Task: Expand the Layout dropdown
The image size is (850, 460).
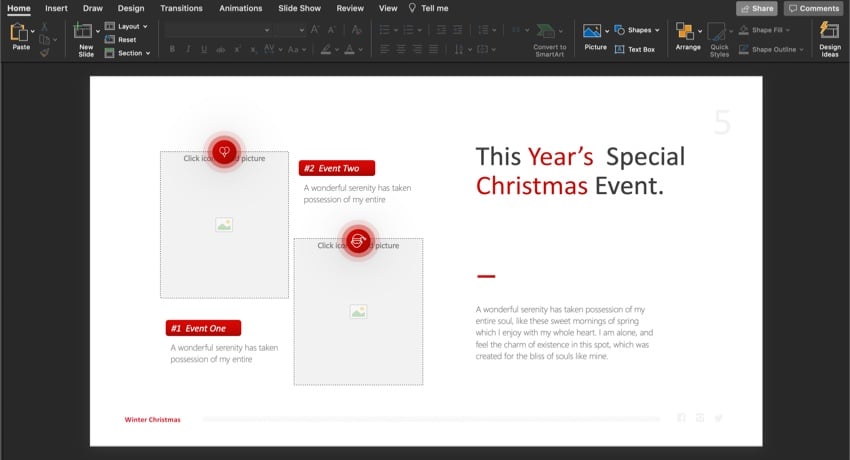Action: [132, 27]
